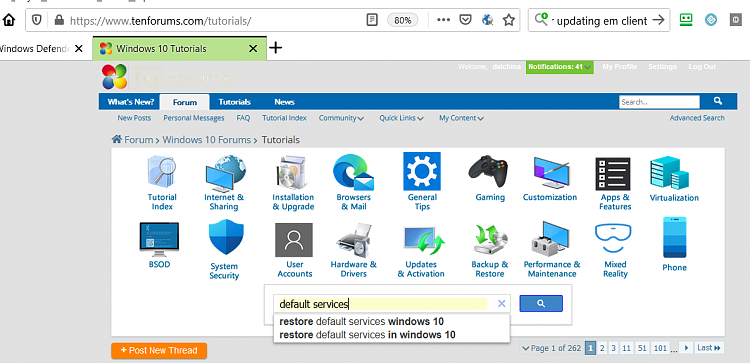
Task: Click the TenForums logo
Action: tap(165, 77)
